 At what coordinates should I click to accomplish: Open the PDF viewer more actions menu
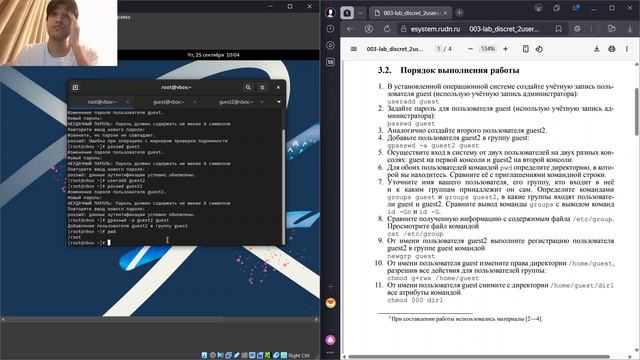(x=627, y=49)
